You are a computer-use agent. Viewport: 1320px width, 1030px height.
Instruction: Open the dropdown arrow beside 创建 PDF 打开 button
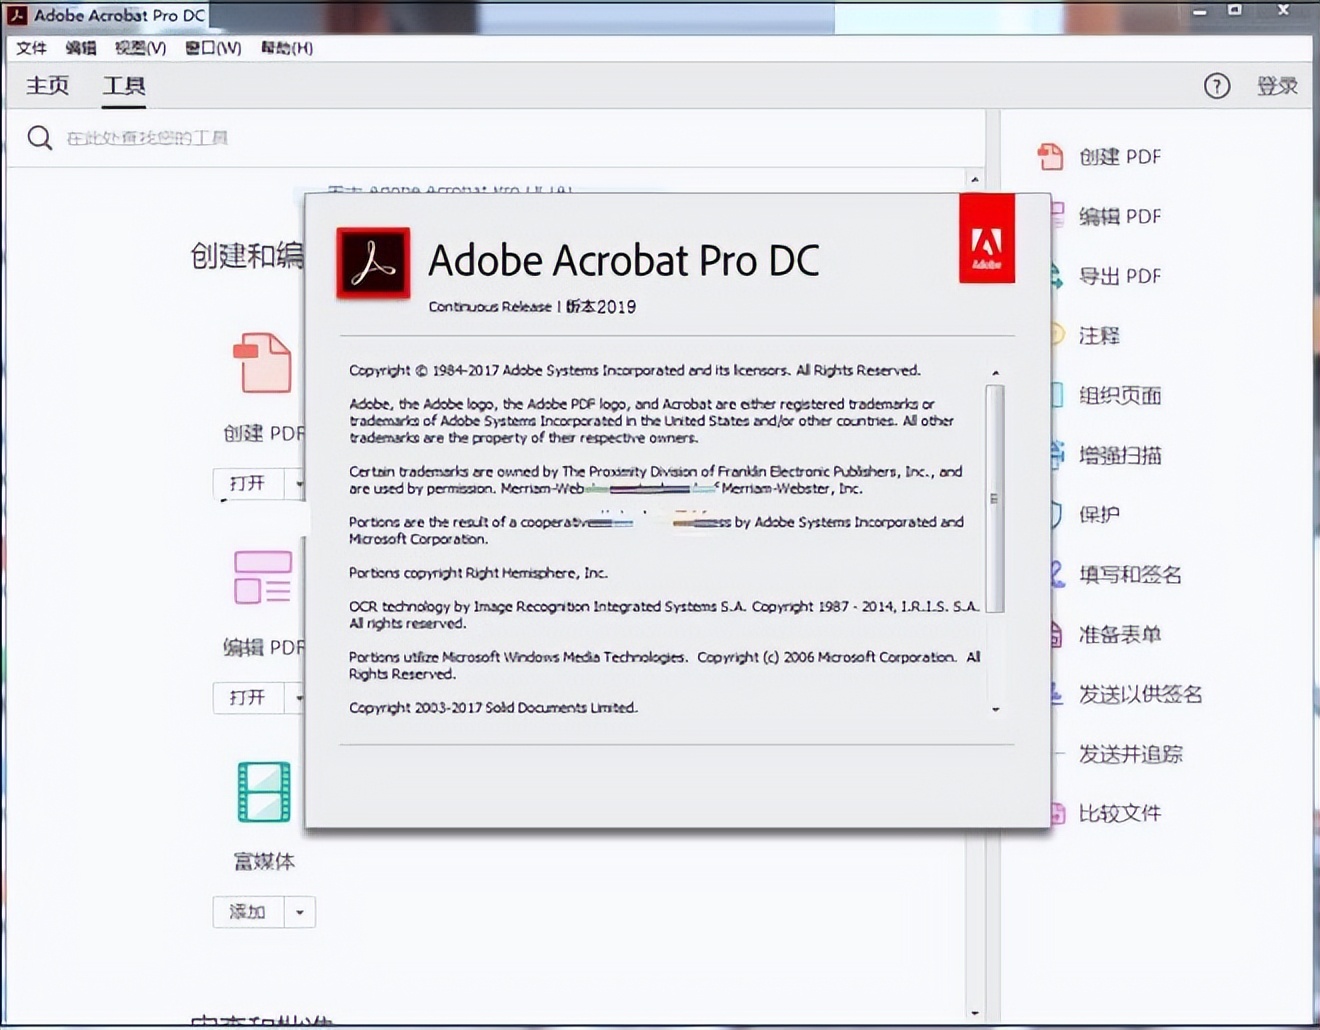point(299,484)
